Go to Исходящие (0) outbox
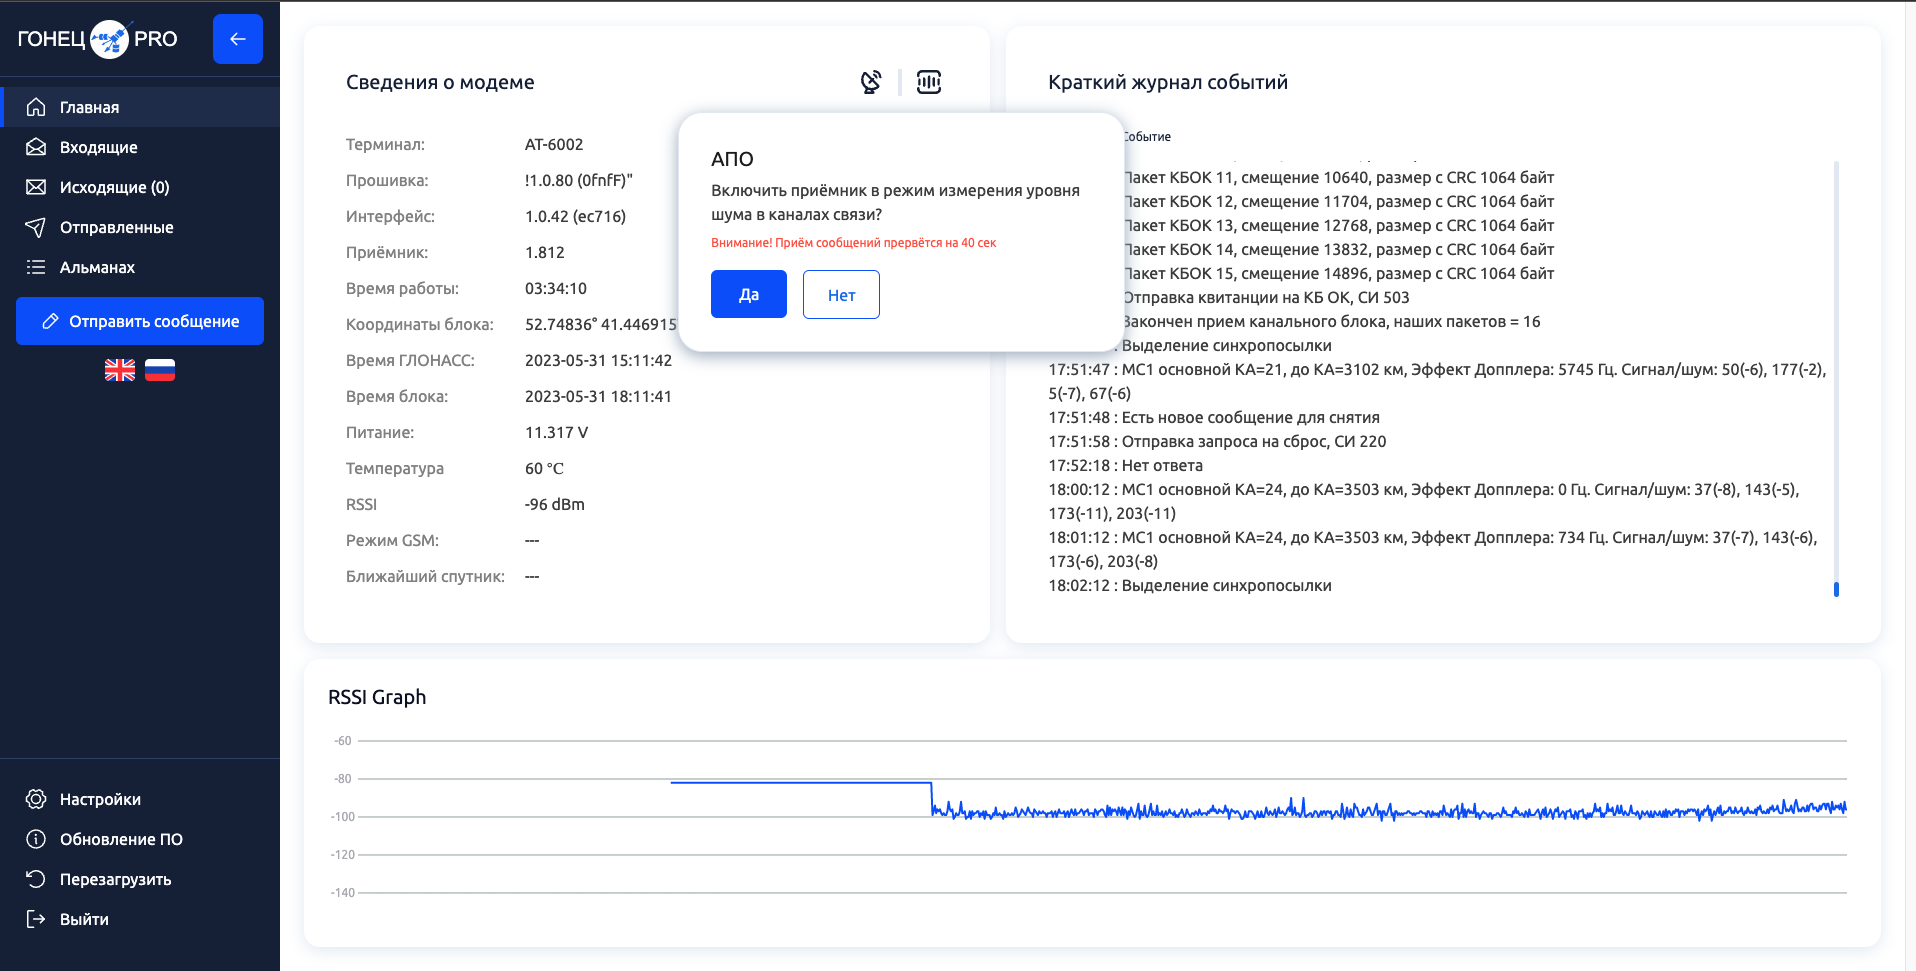The image size is (1916, 971). pos(114,187)
